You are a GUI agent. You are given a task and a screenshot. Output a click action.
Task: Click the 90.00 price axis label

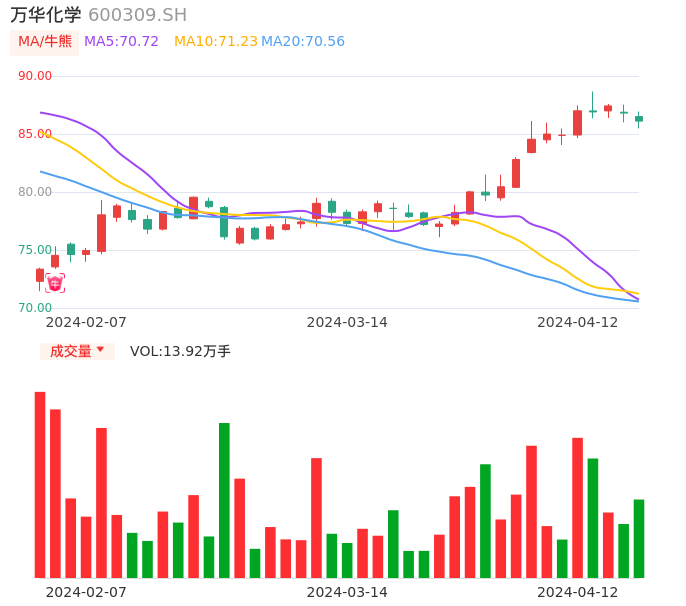click(x=35, y=76)
